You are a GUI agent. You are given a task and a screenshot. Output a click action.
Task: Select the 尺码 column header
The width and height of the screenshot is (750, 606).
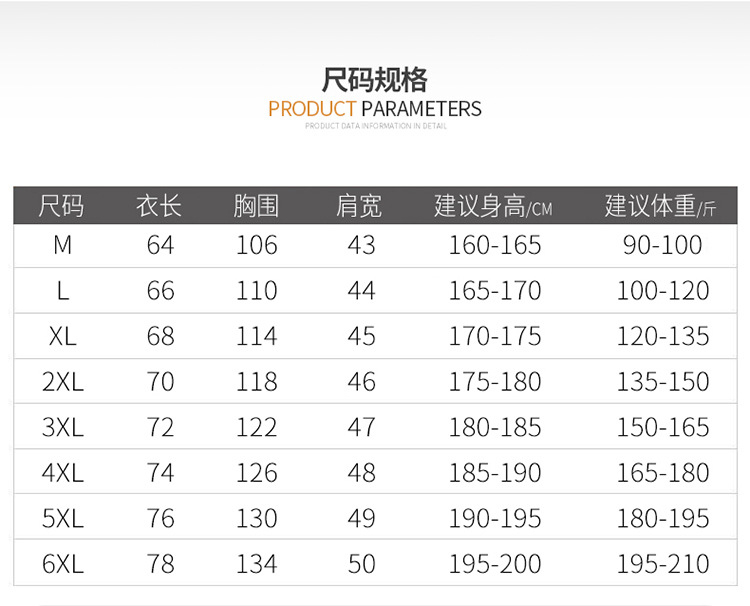[62, 206]
